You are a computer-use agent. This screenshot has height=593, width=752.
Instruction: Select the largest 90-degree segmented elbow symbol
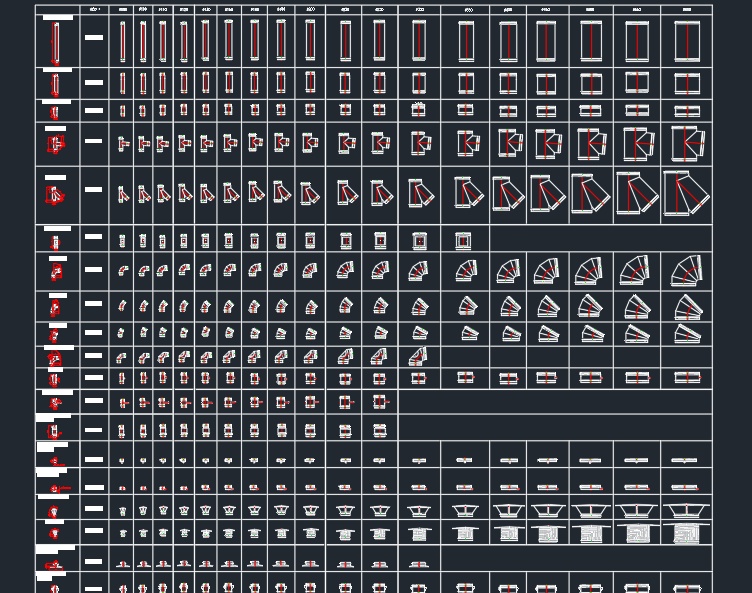687,270
